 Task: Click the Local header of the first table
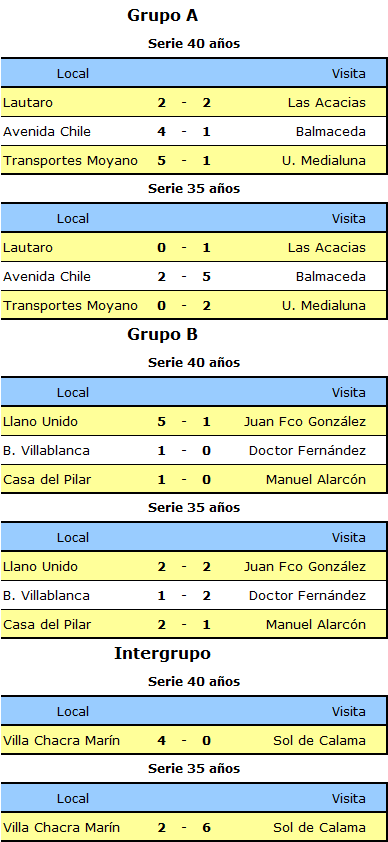click(x=73, y=74)
